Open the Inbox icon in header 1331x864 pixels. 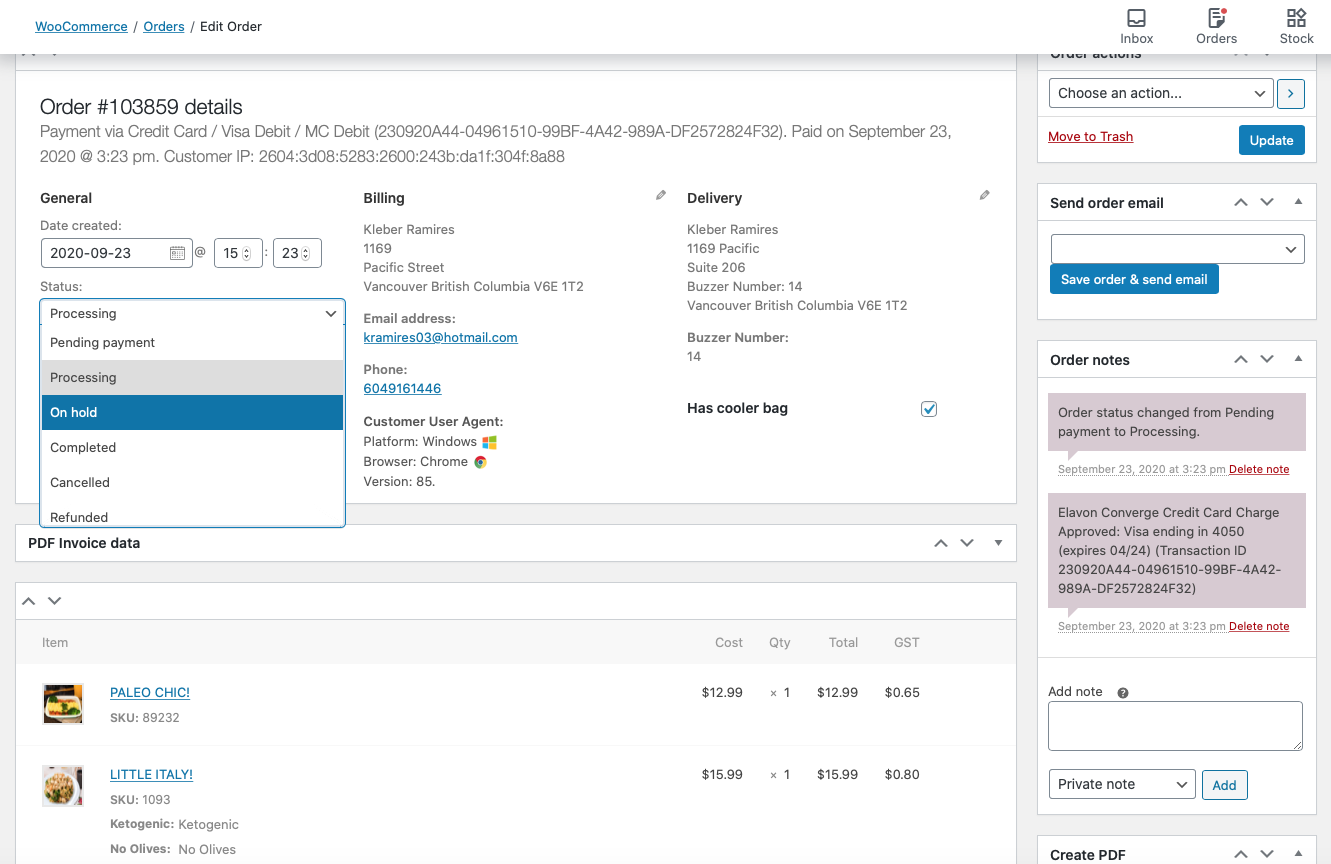coord(1136,26)
